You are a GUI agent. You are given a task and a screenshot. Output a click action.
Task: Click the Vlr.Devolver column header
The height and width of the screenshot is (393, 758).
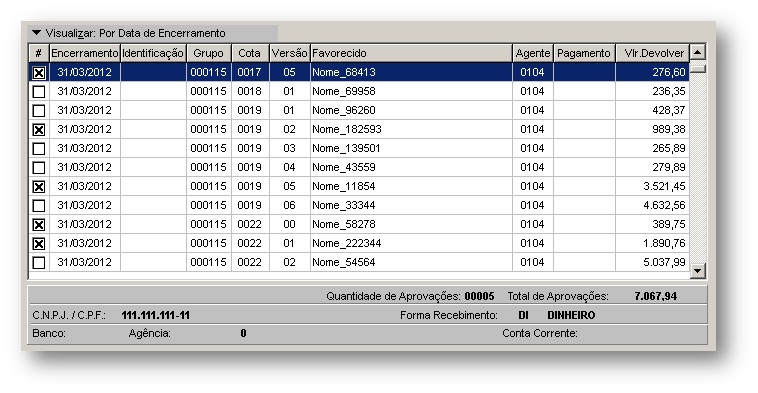(x=653, y=53)
